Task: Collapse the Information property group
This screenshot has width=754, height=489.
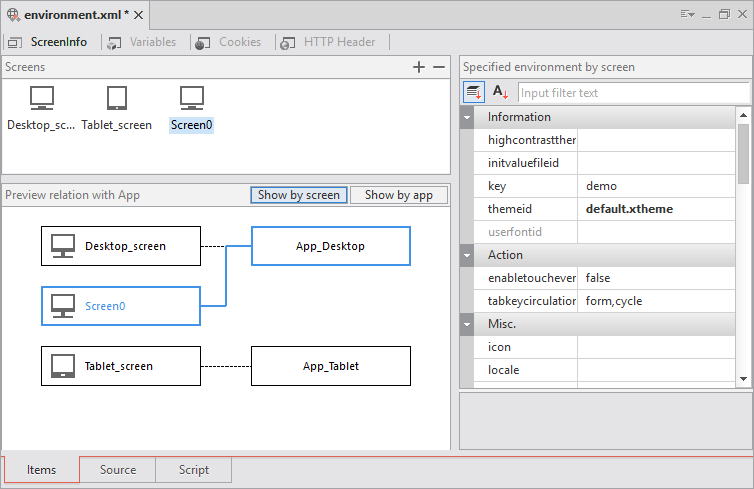Action: click(x=467, y=117)
